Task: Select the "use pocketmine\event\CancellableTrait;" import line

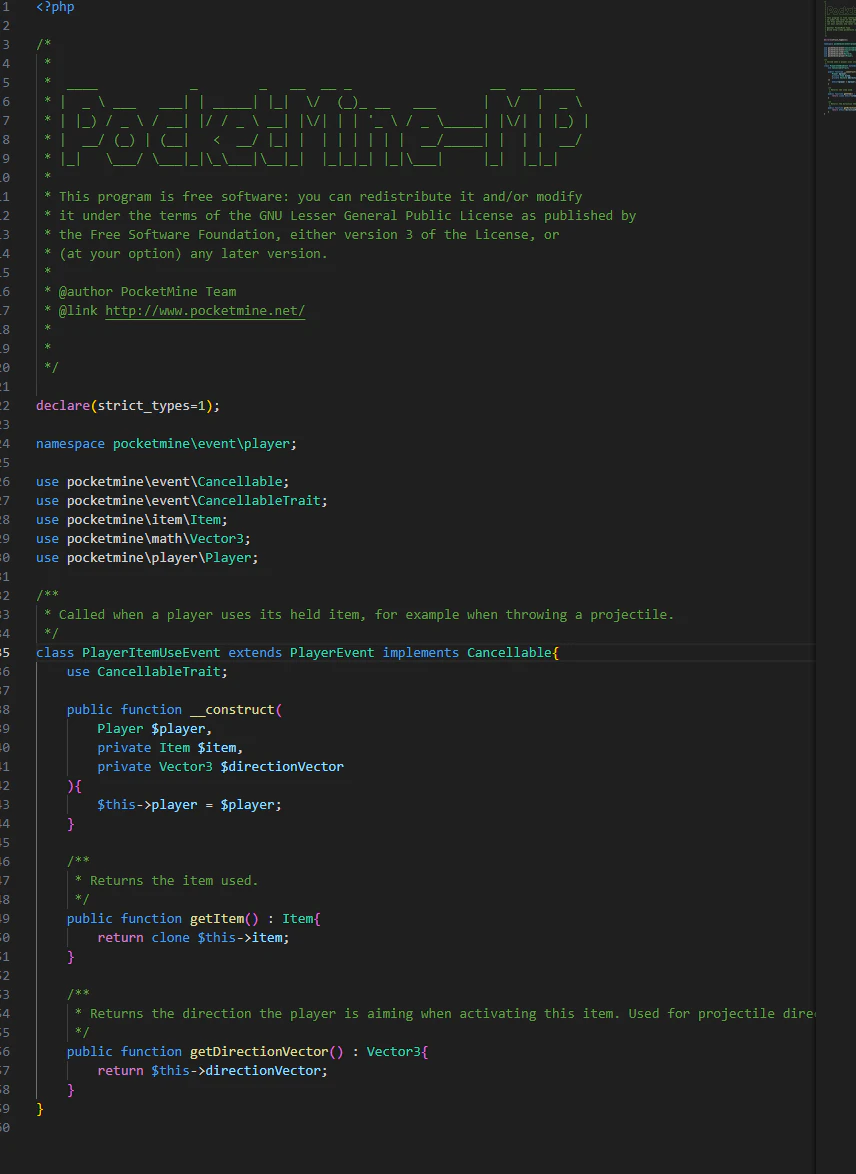Action: (182, 501)
